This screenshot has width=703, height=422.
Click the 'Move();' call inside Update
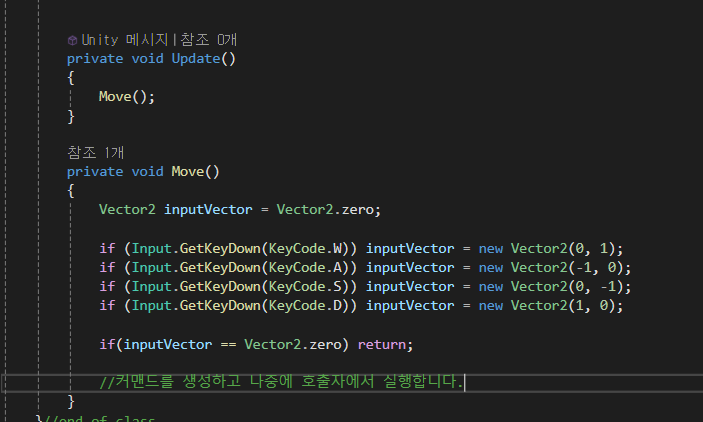point(127,97)
